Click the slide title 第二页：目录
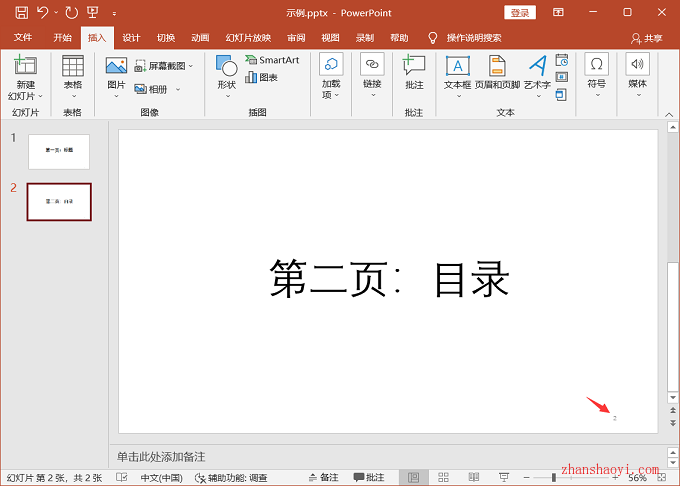Screen dimensions: 680x486 click(x=389, y=279)
